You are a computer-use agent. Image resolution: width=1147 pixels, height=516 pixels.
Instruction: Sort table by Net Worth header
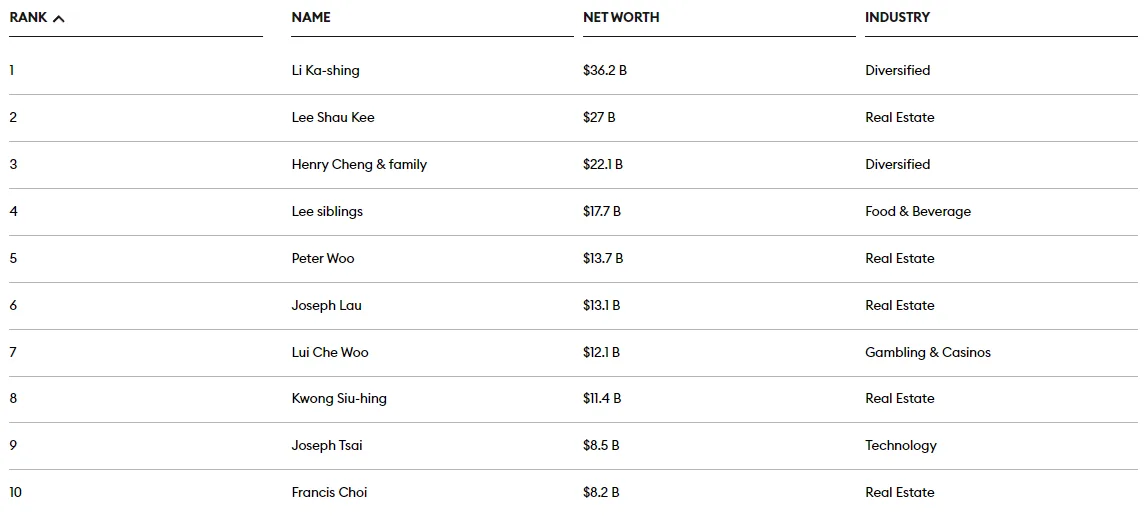(621, 17)
